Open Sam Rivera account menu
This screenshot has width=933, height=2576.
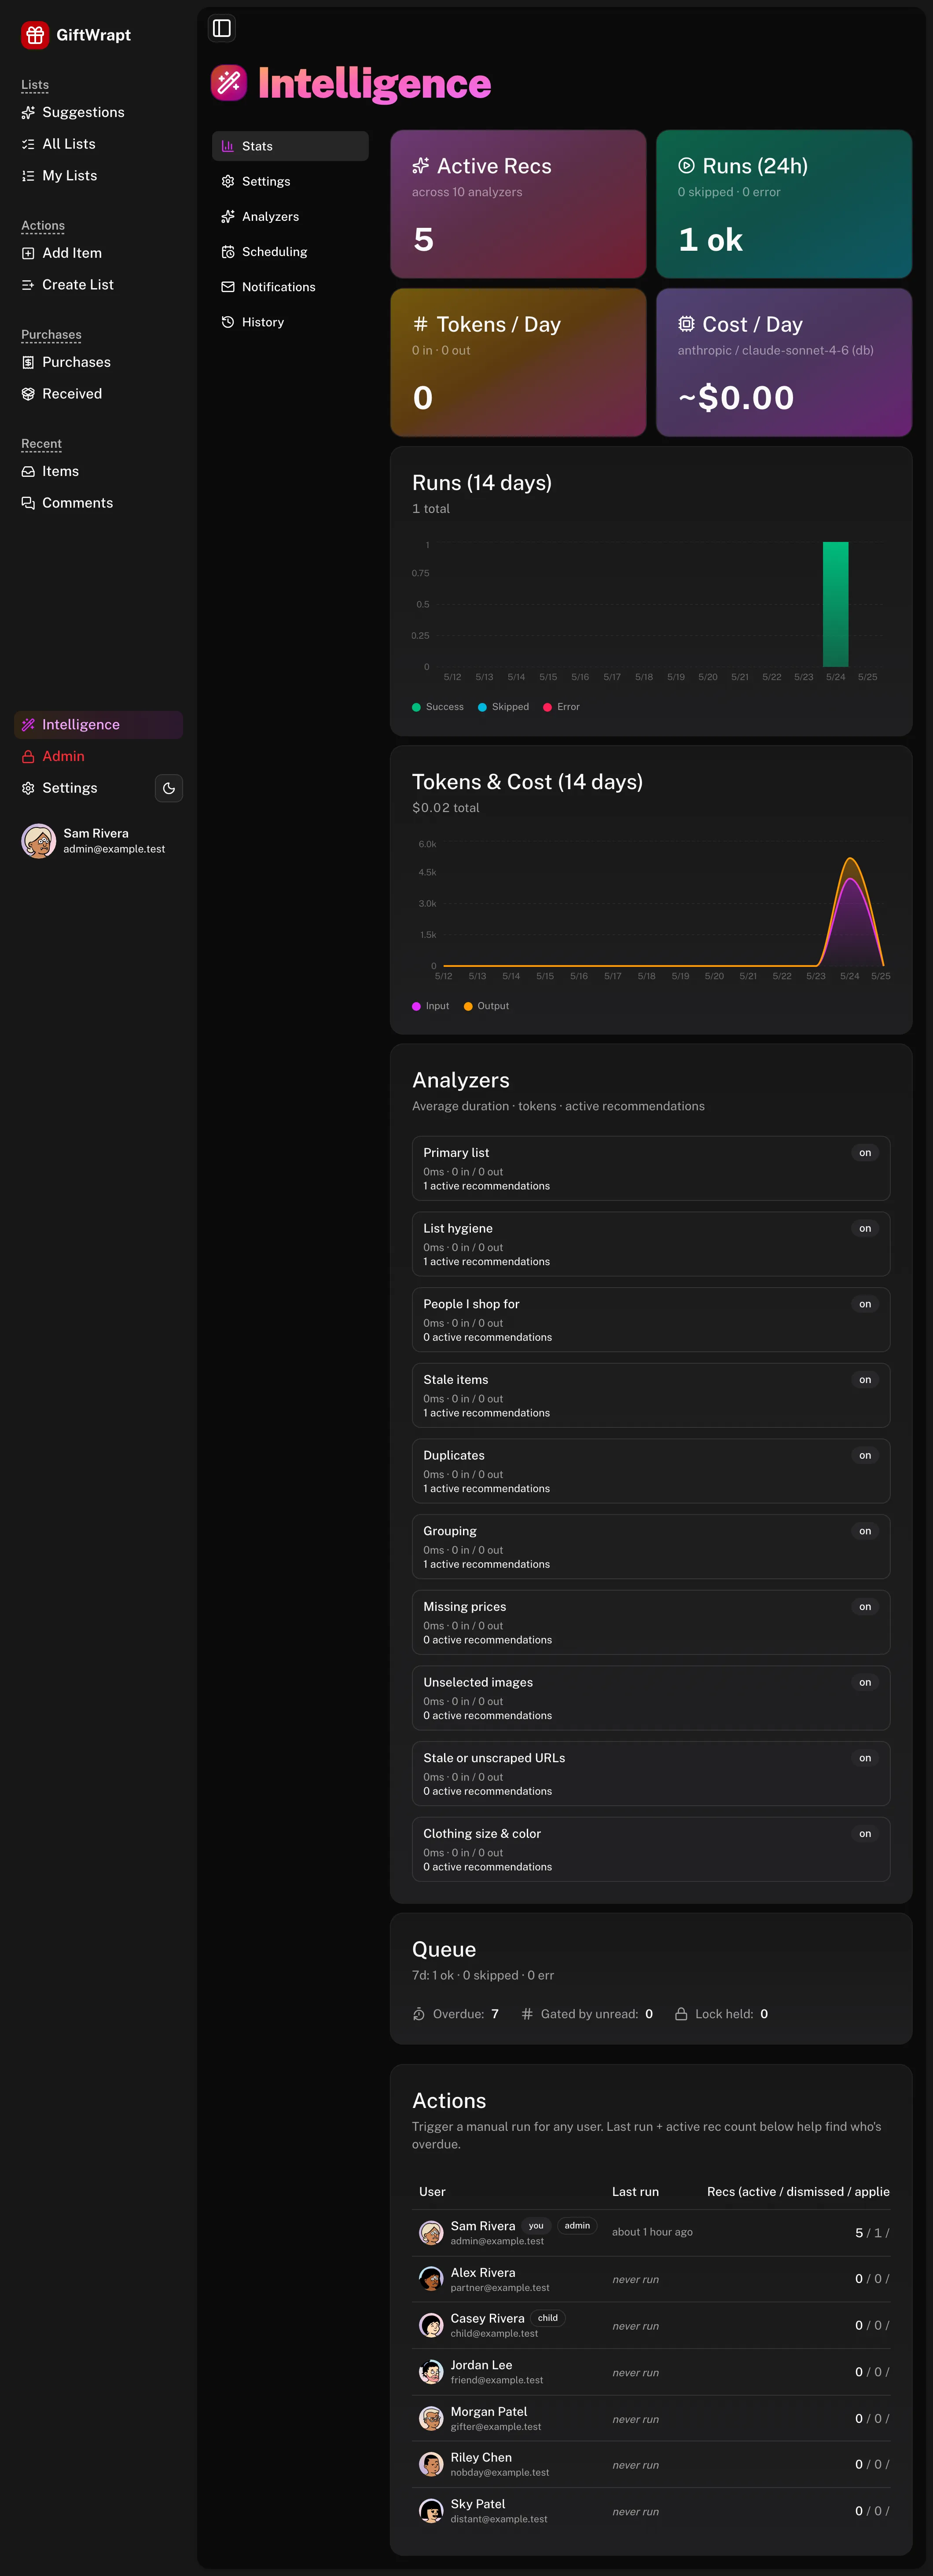click(98, 841)
